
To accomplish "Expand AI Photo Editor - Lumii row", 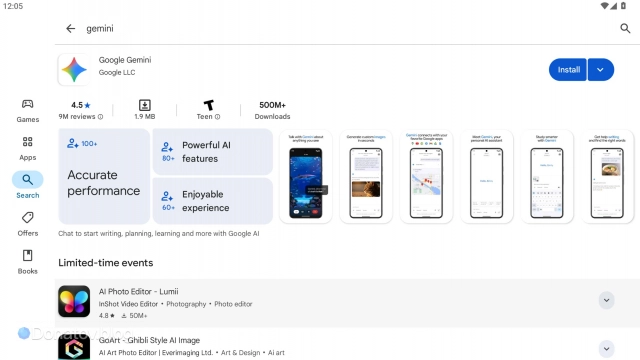I will [x=607, y=300].
